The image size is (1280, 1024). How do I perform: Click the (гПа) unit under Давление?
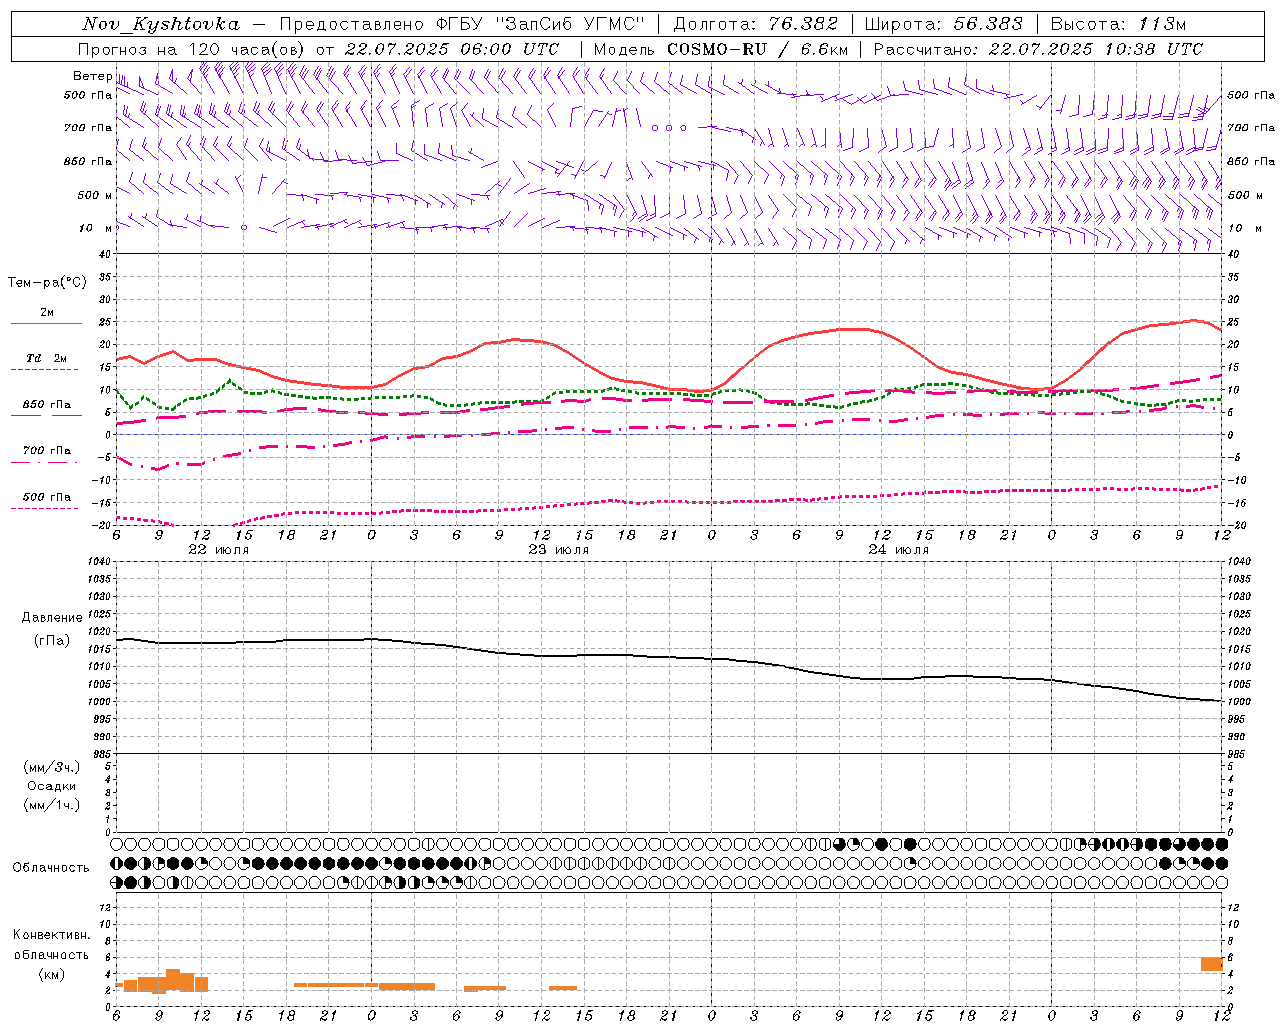click(52, 640)
